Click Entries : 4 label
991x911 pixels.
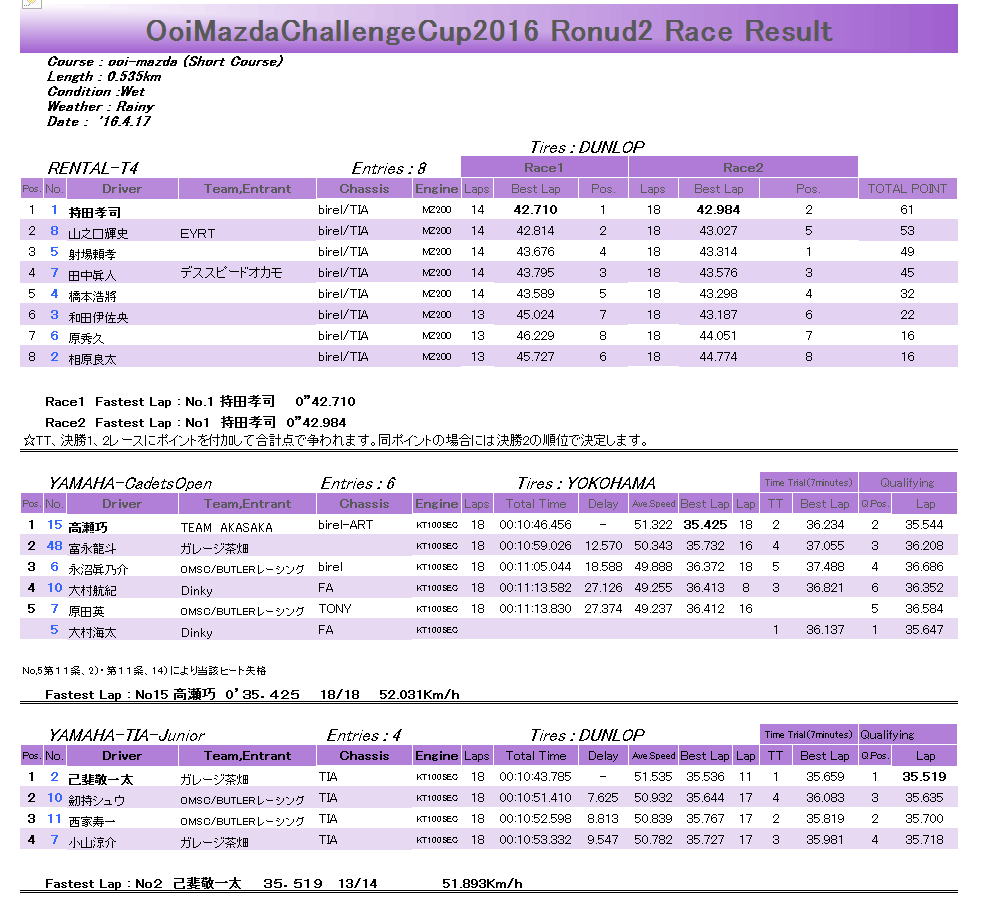364,735
